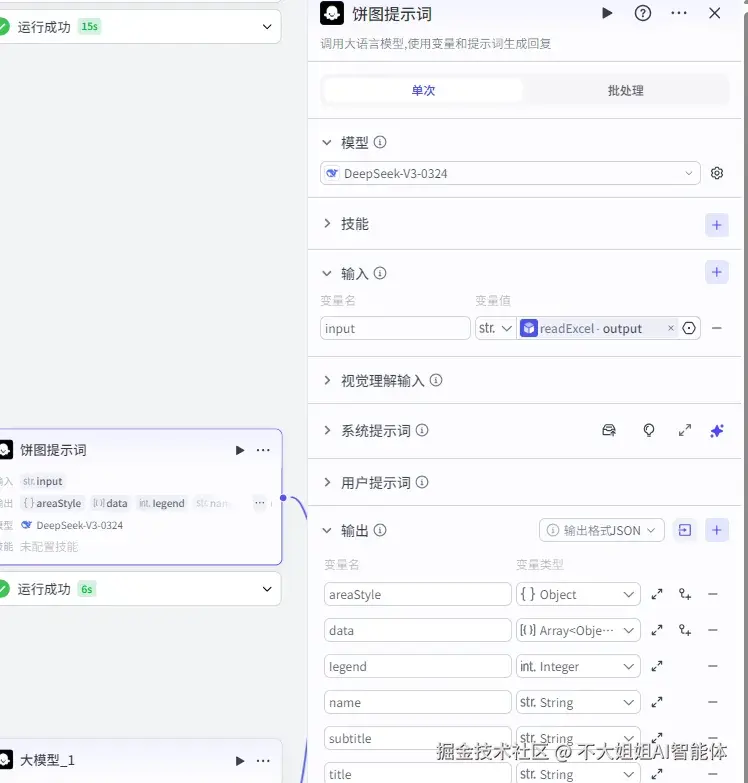Switch to the 单次 tab
The image size is (748, 783).
[x=423, y=90]
